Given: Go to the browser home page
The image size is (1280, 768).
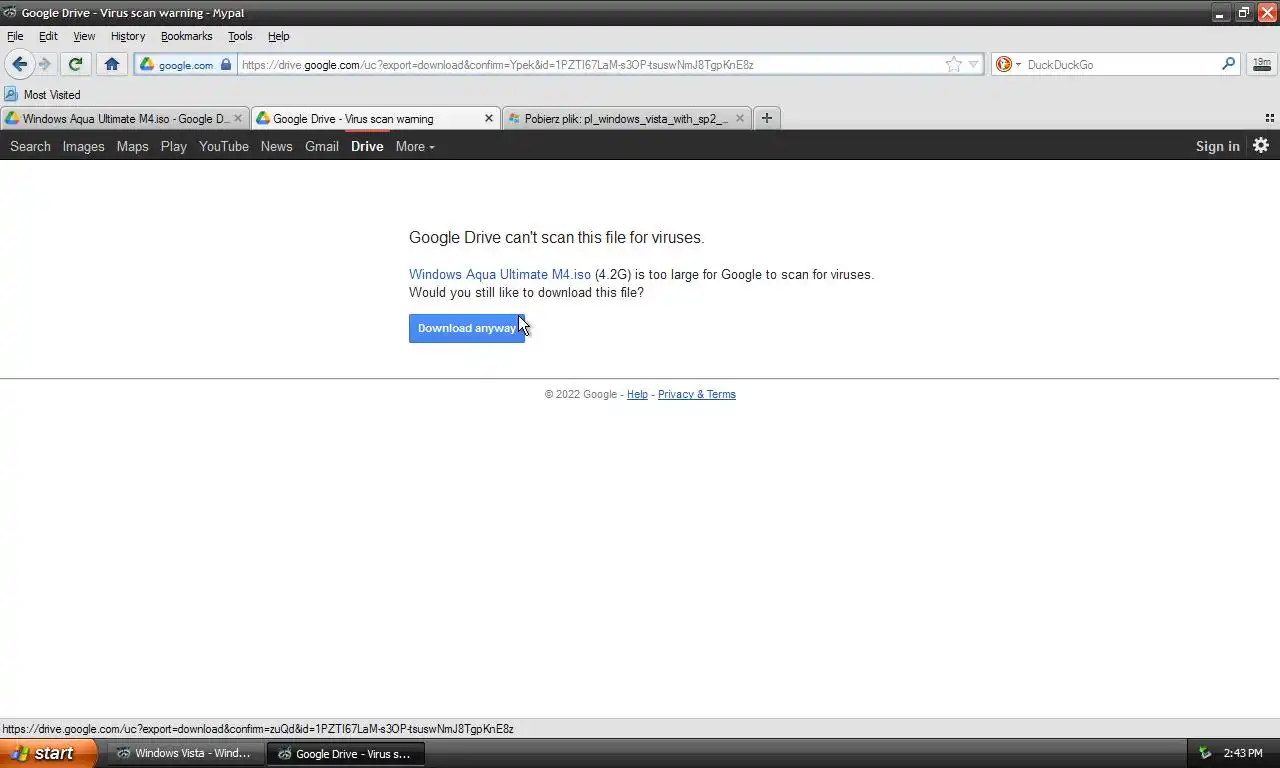Looking at the screenshot, I should (x=112, y=64).
